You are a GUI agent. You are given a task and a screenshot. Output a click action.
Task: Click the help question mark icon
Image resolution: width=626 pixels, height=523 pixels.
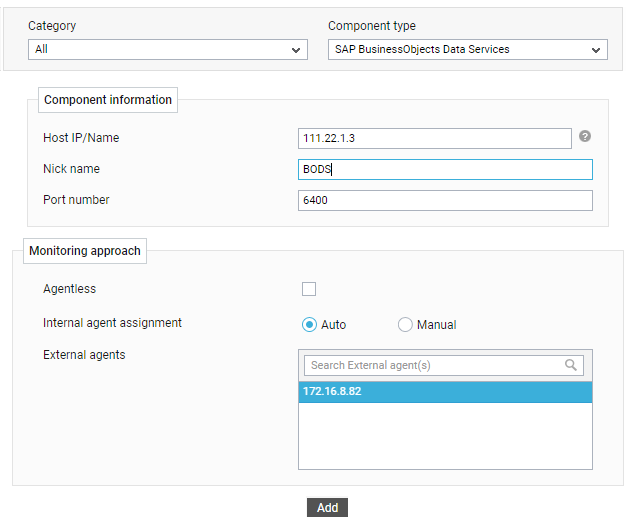(x=585, y=137)
